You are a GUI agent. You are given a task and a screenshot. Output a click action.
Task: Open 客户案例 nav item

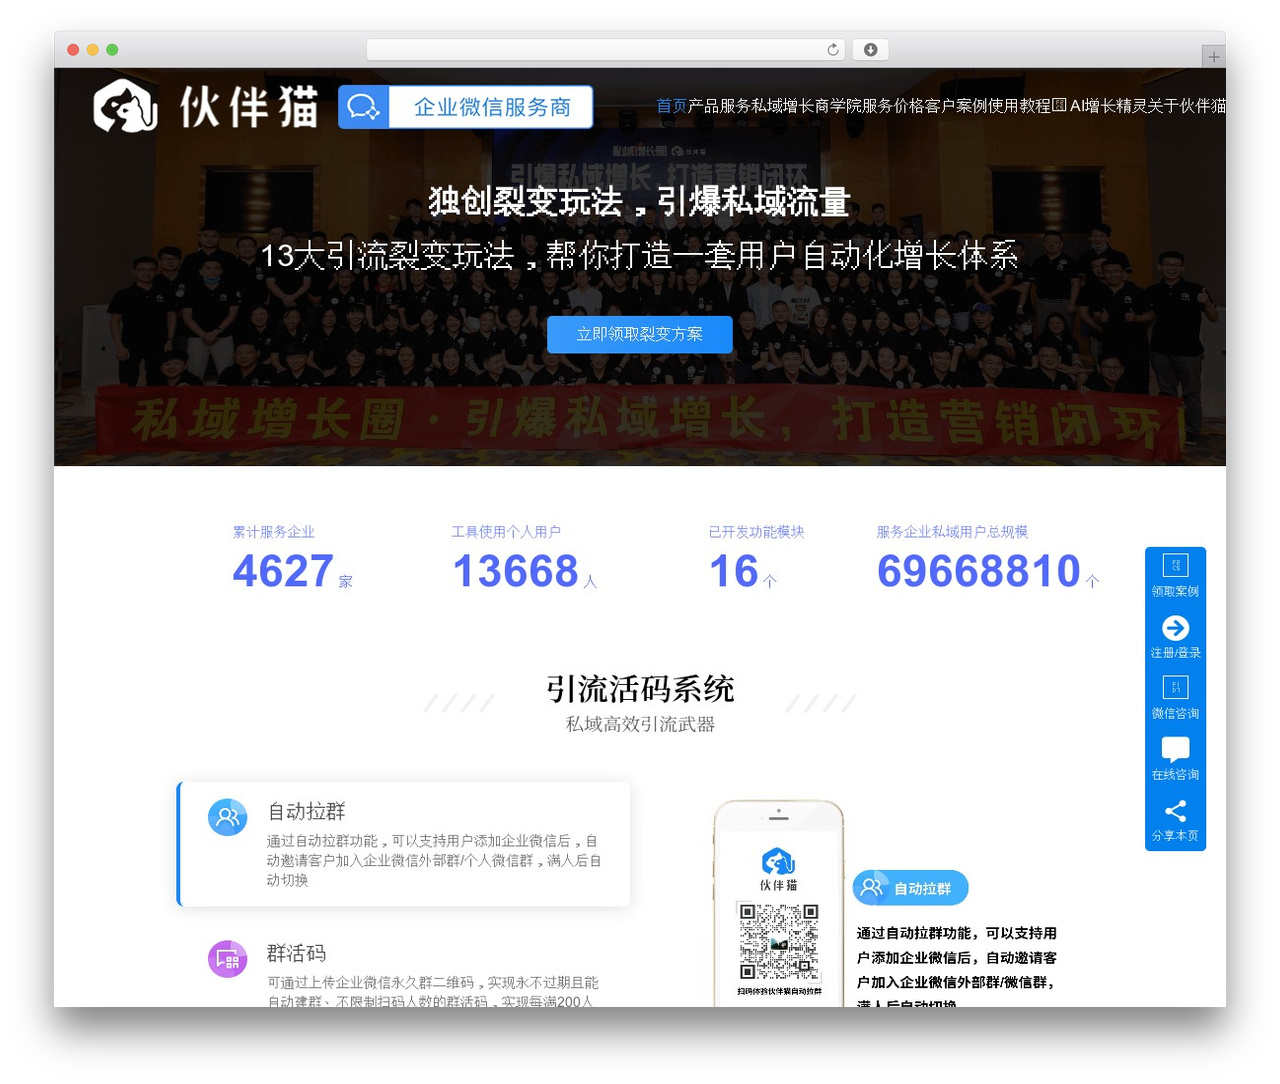pos(957,106)
